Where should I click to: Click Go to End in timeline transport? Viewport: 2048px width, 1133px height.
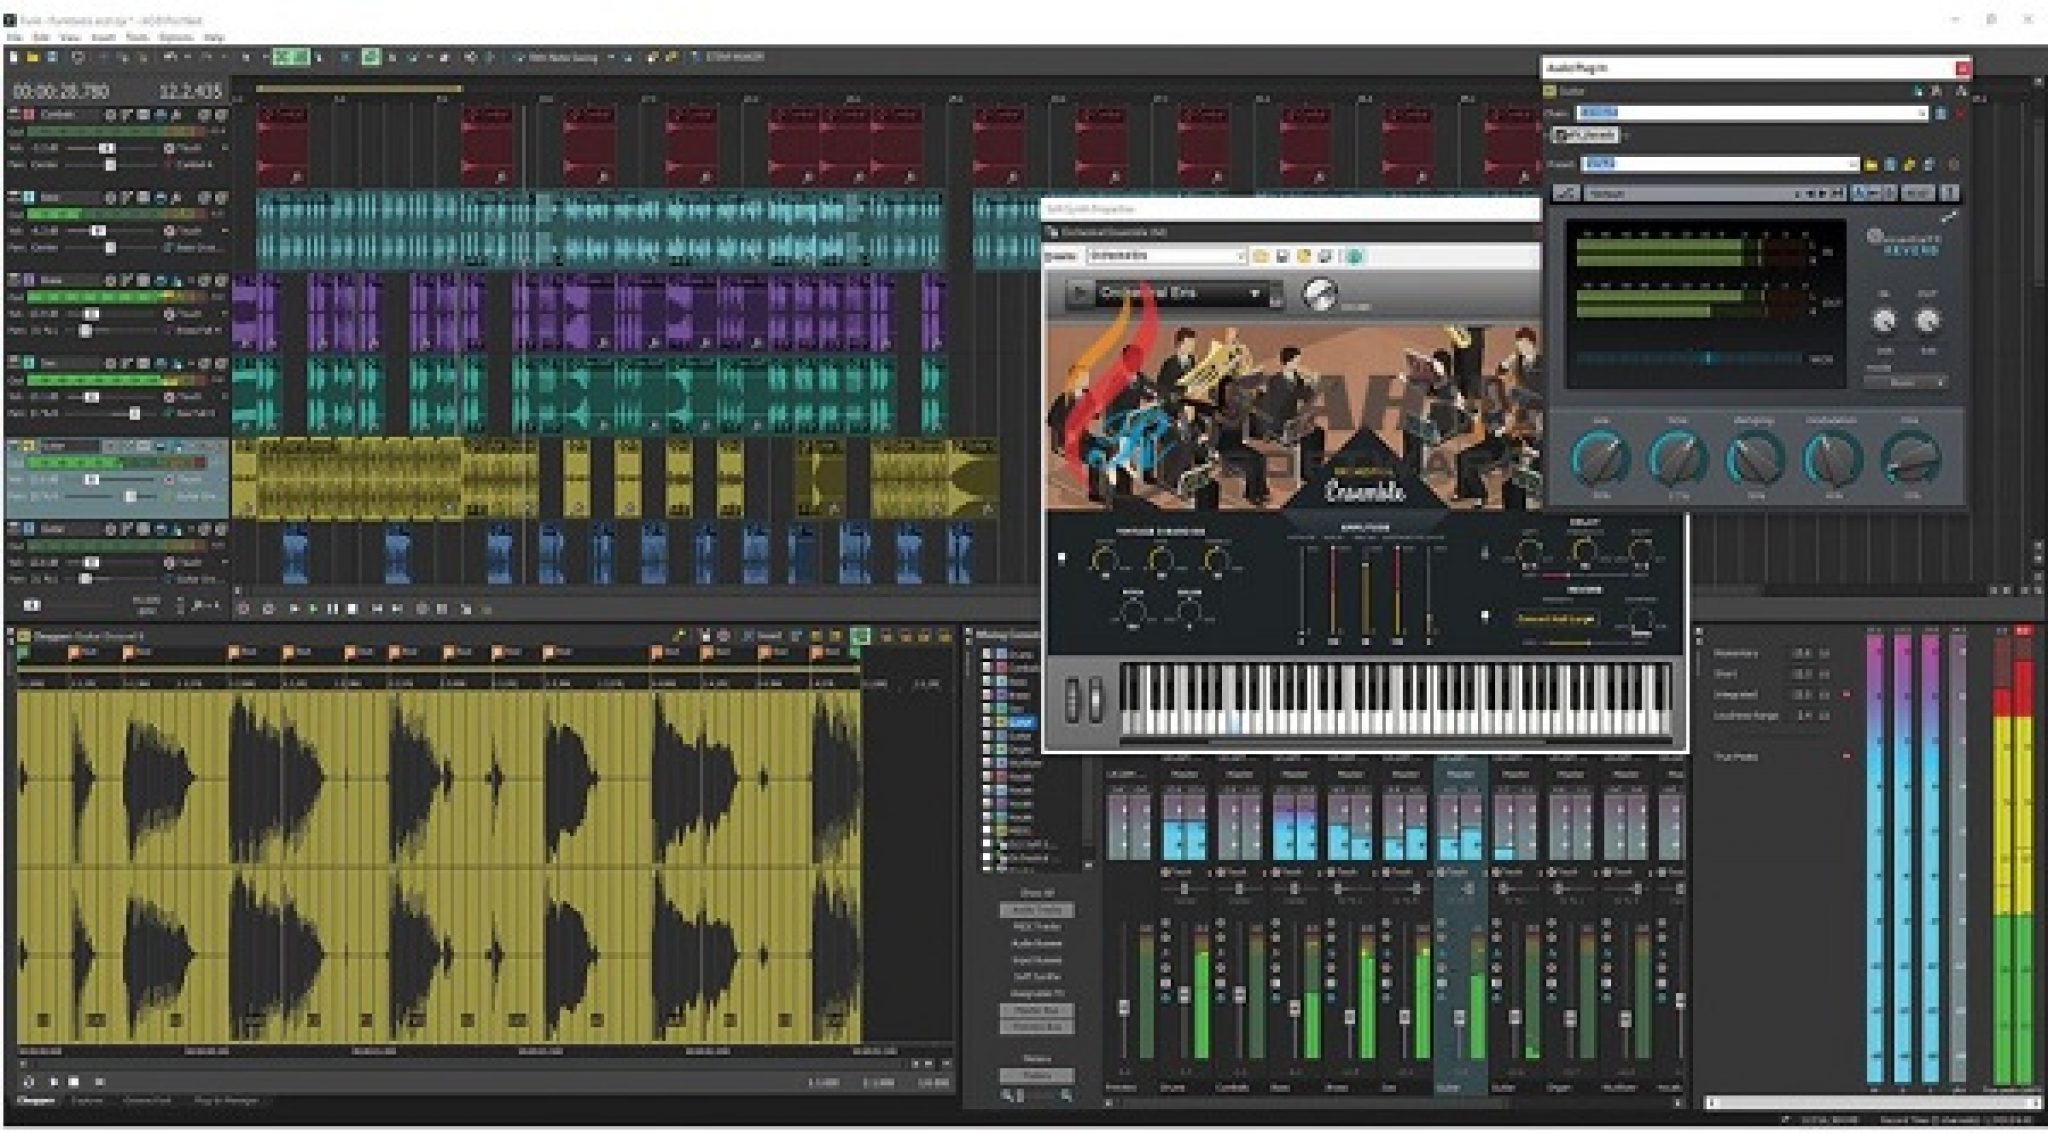[x=397, y=607]
